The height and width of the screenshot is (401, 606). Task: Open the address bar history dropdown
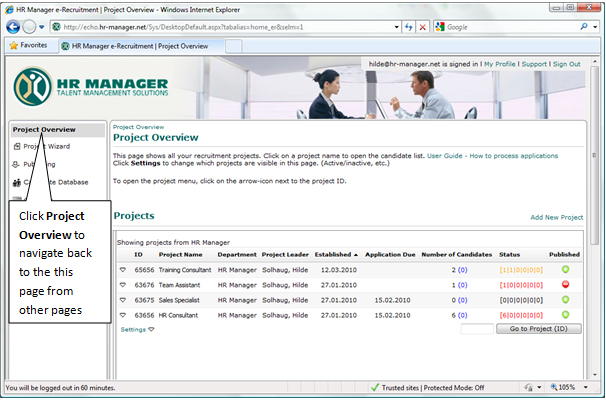pos(397,27)
